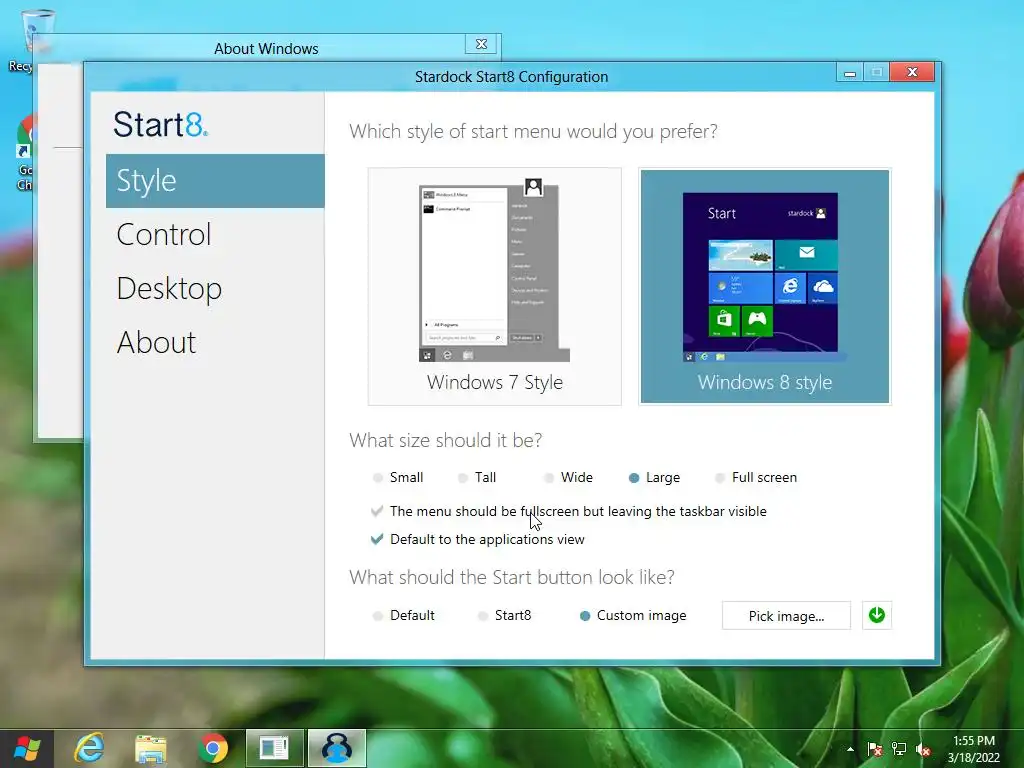Open the Desktop settings section
1024x768 pixels.
pyautogui.click(x=169, y=289)
